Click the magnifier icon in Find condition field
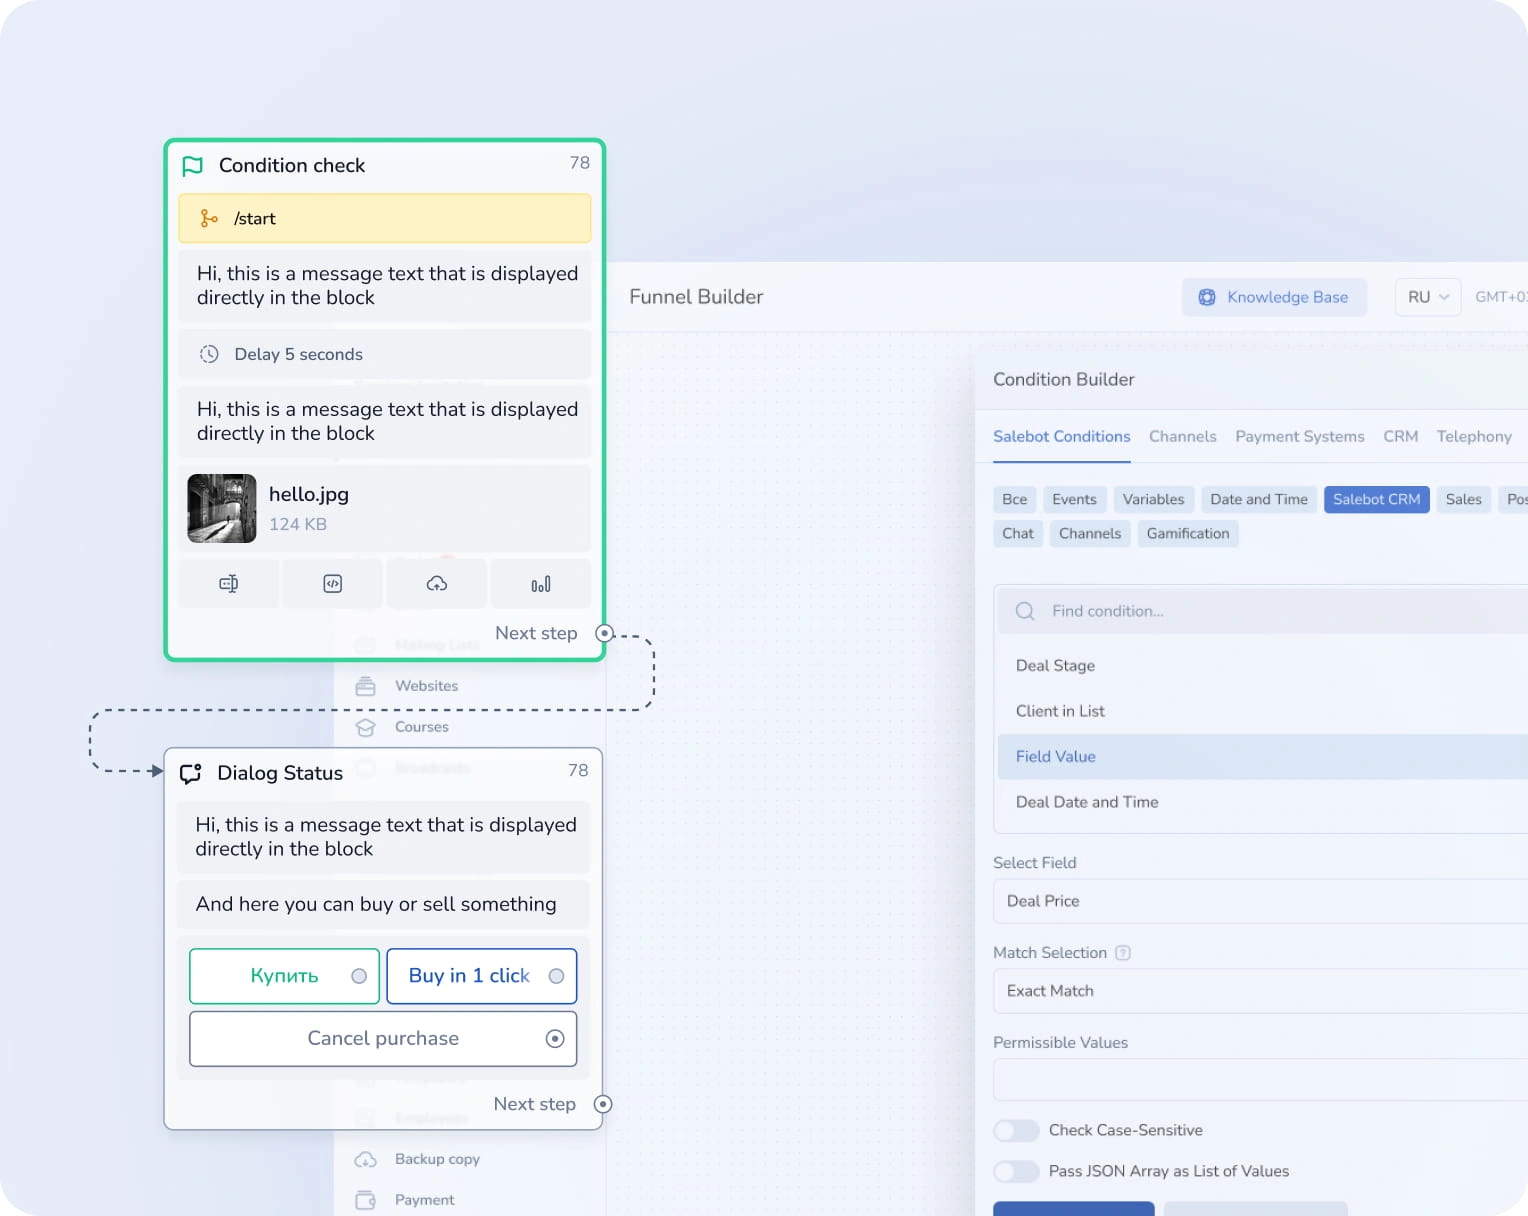The image size is (1528, 1216). pos(1025,611)
